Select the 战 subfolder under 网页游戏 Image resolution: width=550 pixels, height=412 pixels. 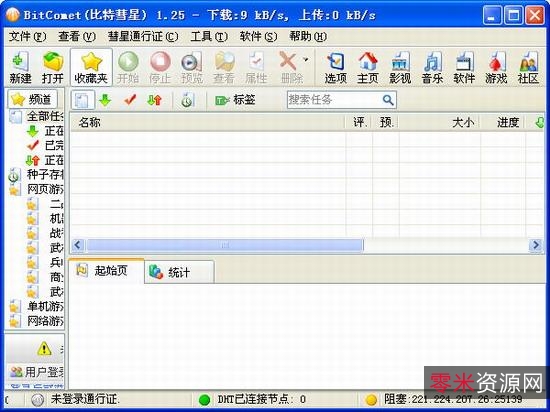46,233
